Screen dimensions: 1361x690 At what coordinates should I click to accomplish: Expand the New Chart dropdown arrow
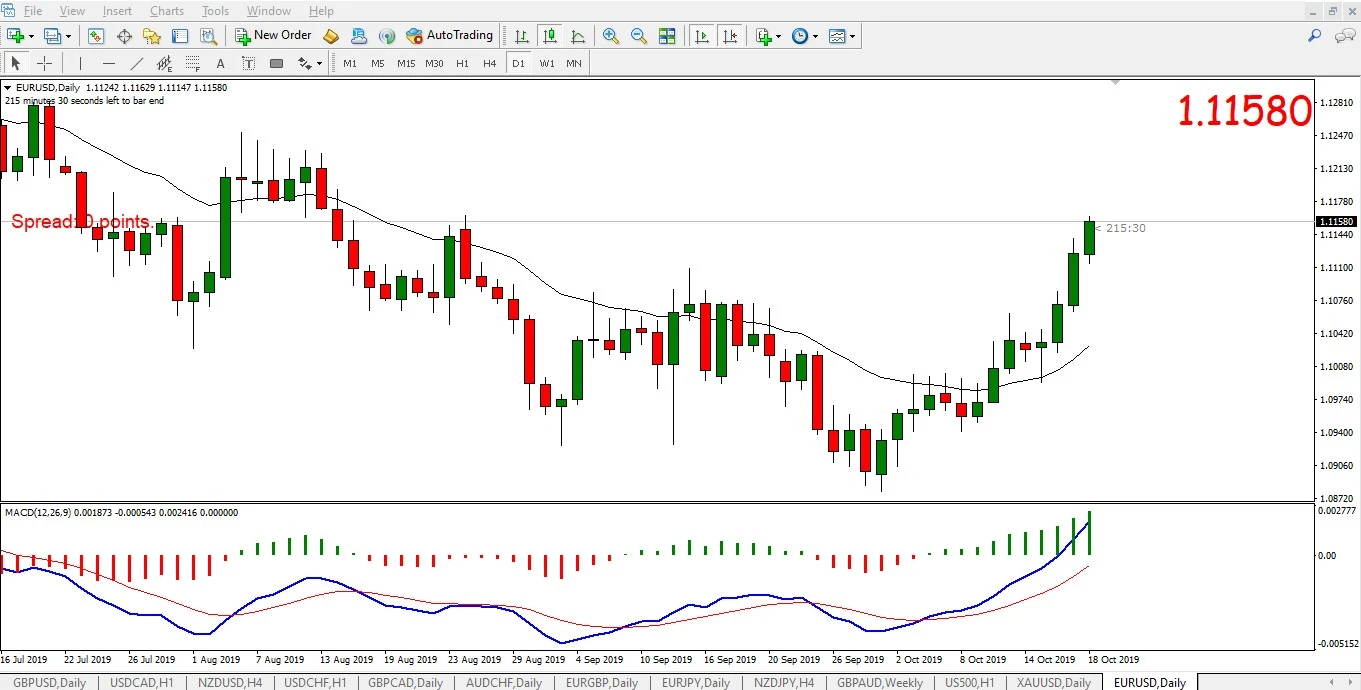(x=31, y=36)
